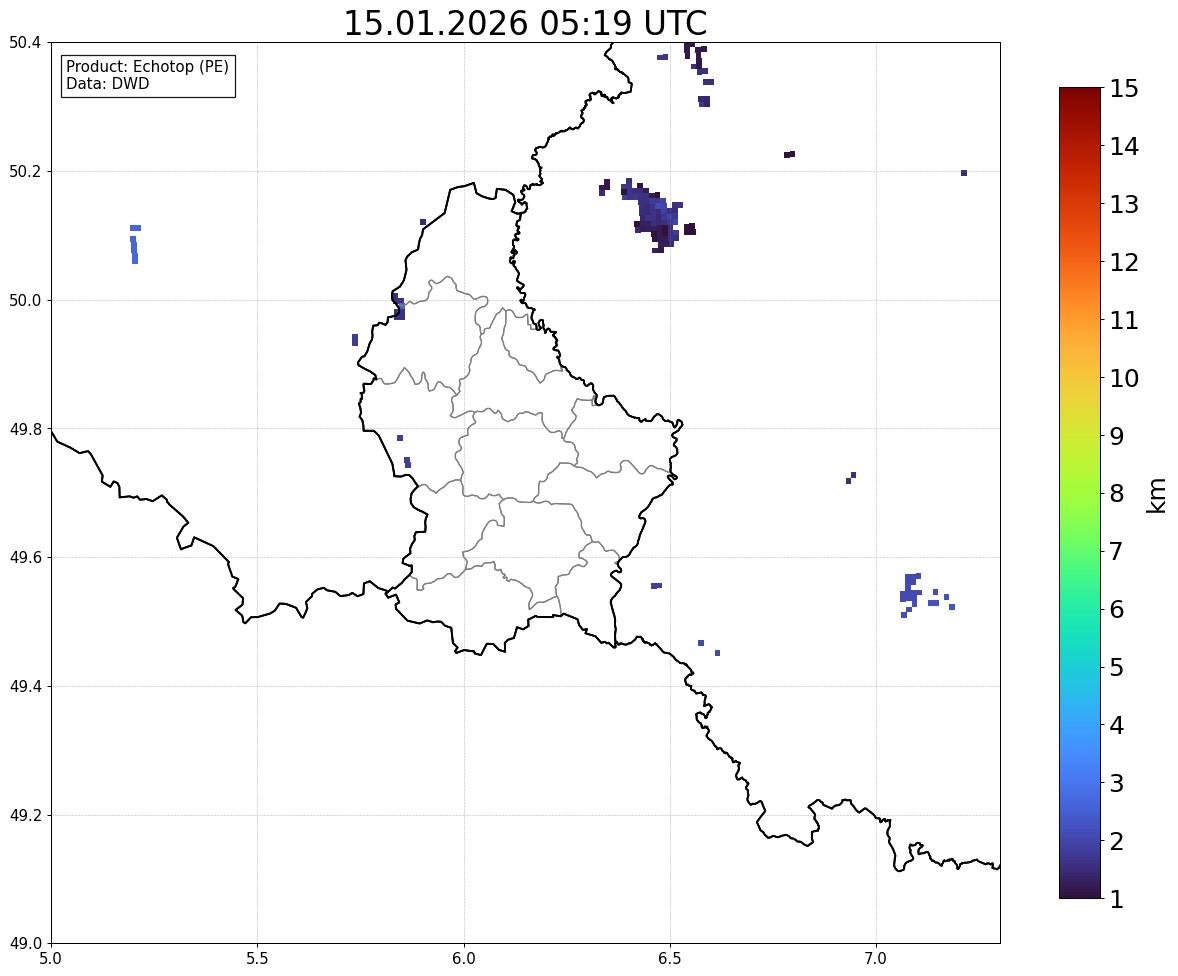Screen dimensions: 1178x976
Task: Click the x-axis tick label 6.0
Action: tap(464, 959)
